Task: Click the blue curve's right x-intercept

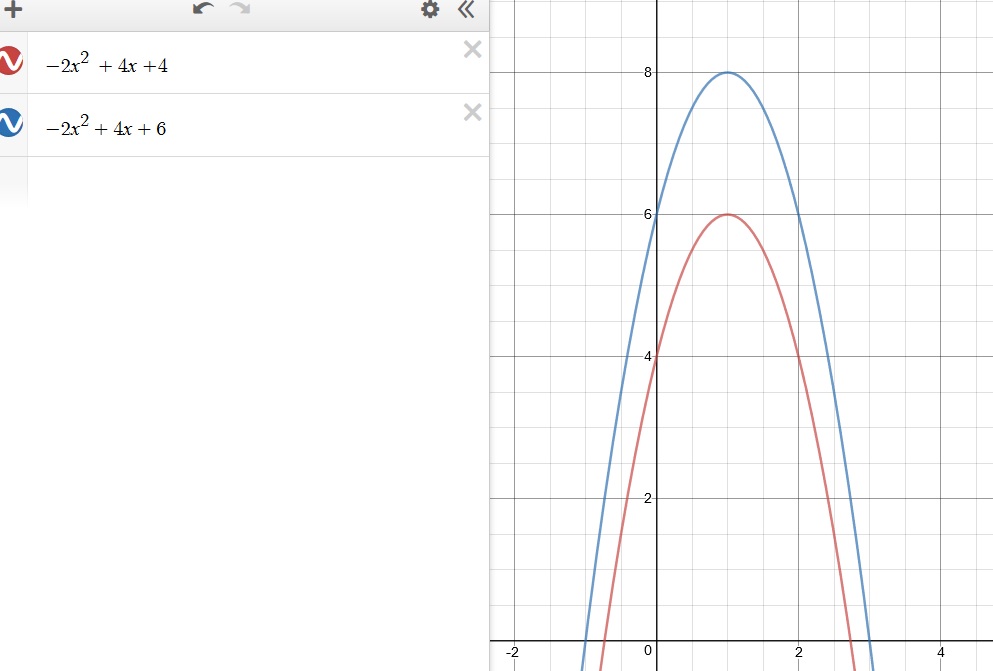Action: (870, 640)
